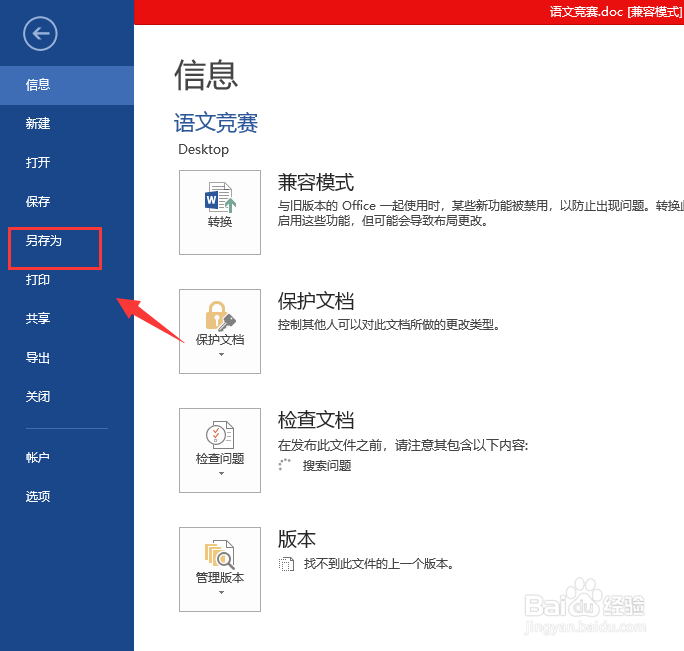Select the 信息 (Info) menu item

[67, 85]
